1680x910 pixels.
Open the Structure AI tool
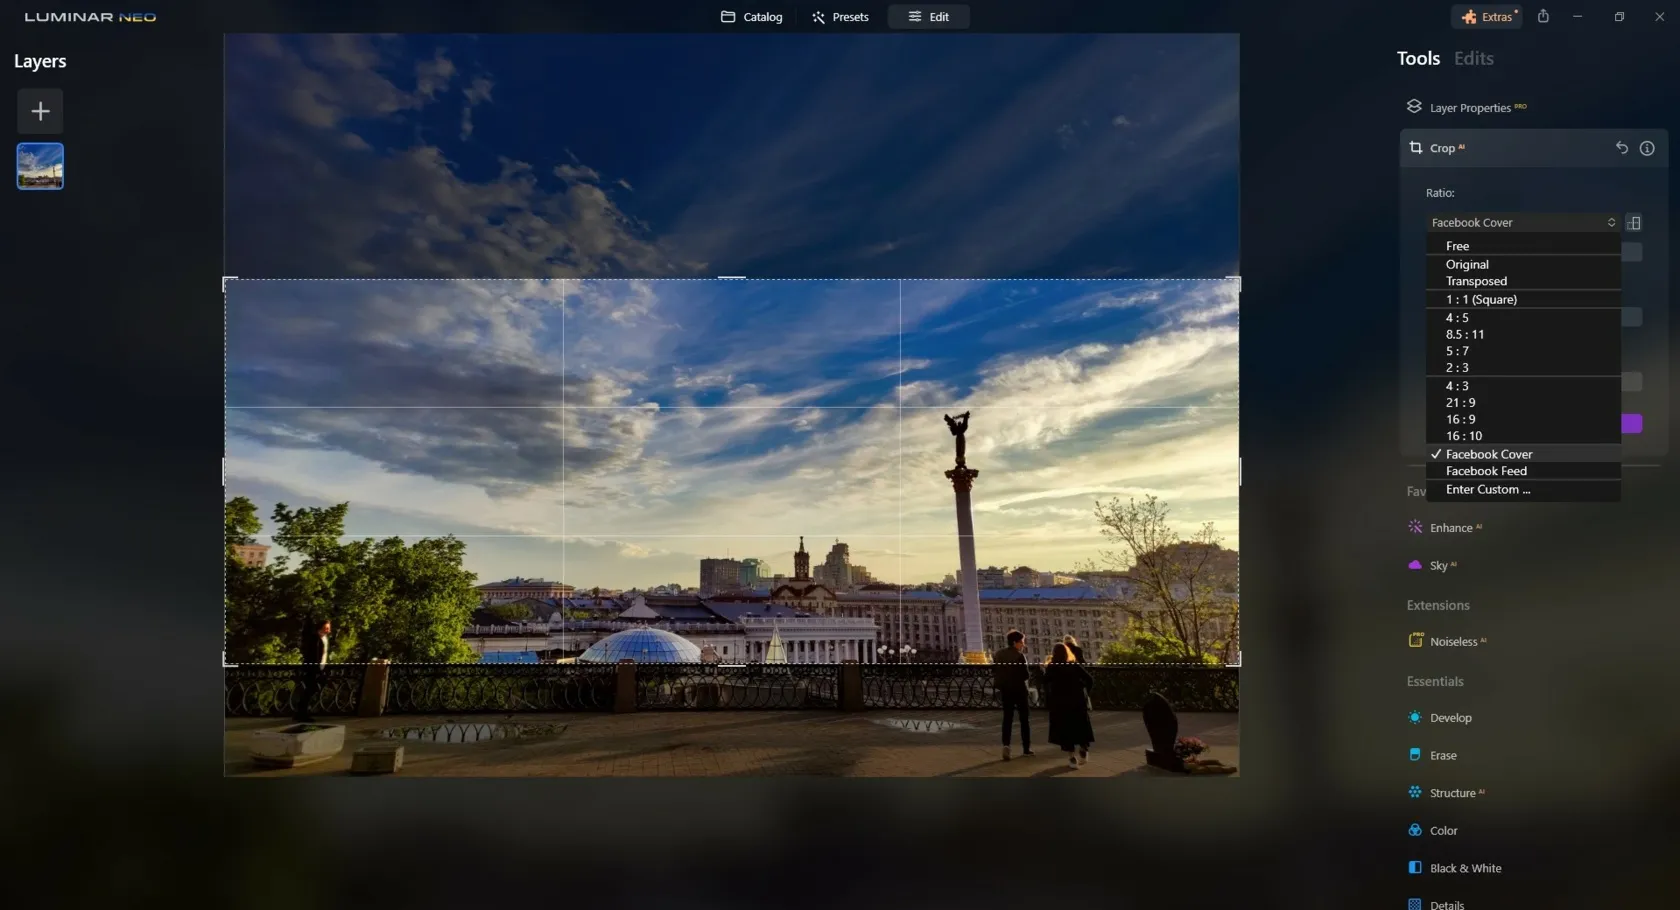pos(1452,791)
